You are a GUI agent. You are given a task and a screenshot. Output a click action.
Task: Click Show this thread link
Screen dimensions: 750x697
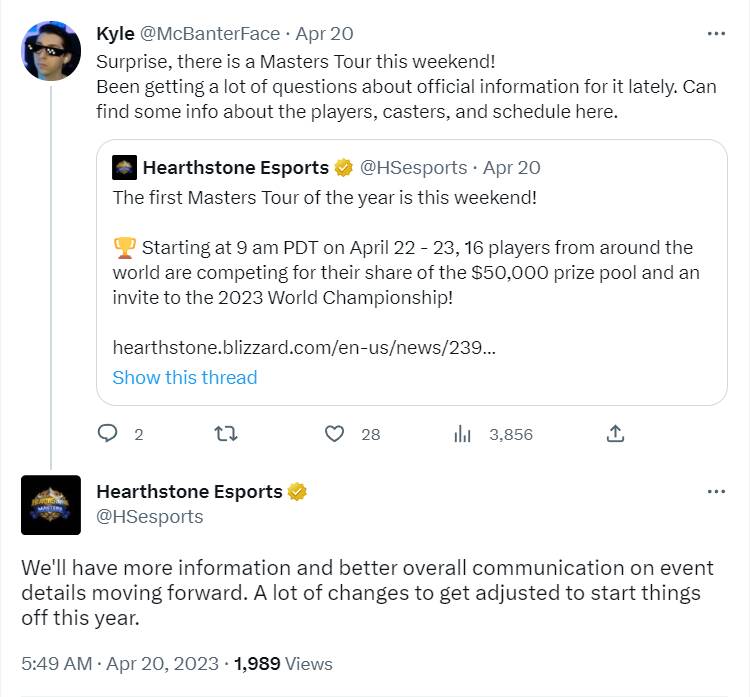click(184, 377)
